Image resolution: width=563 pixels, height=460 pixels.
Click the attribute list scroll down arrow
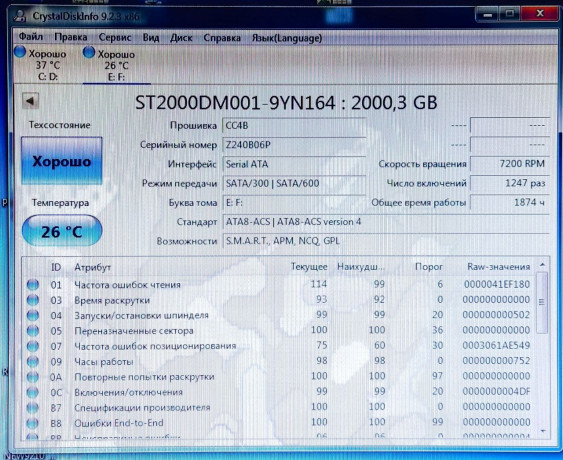coord(543,431)
